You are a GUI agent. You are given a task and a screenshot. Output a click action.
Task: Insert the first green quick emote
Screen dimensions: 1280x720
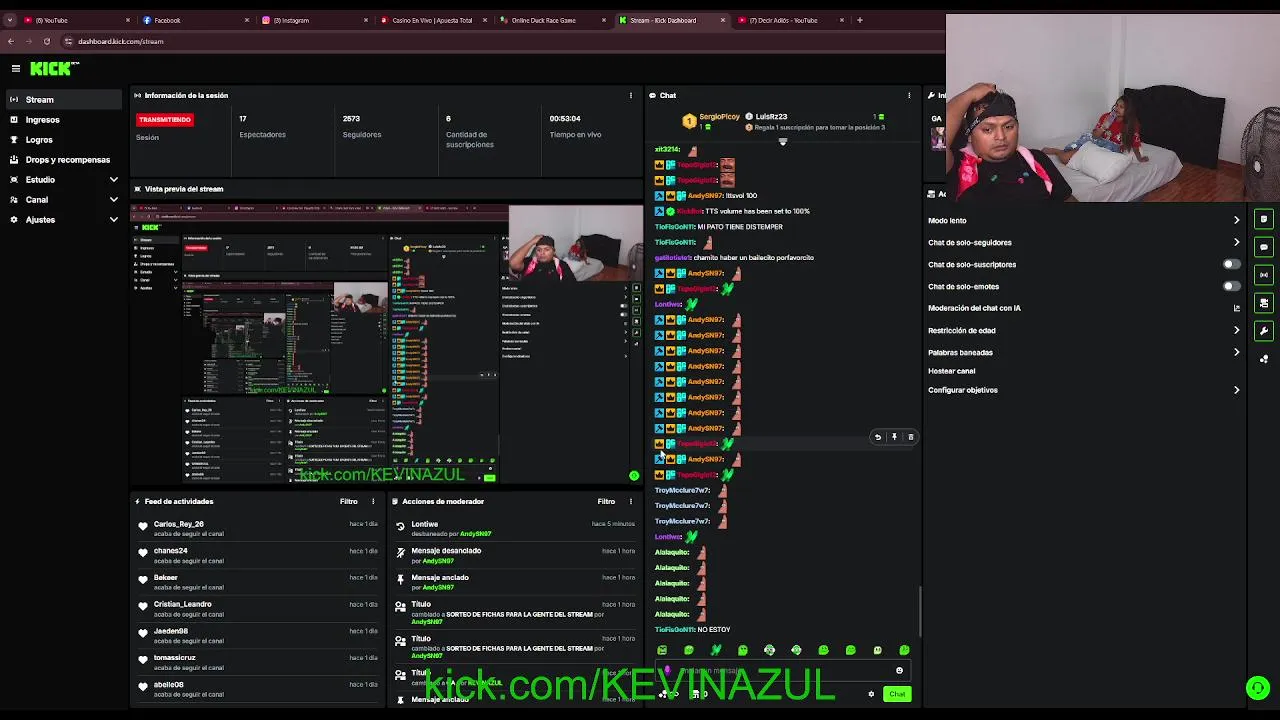pyautogui.click(x=662, y=650)
